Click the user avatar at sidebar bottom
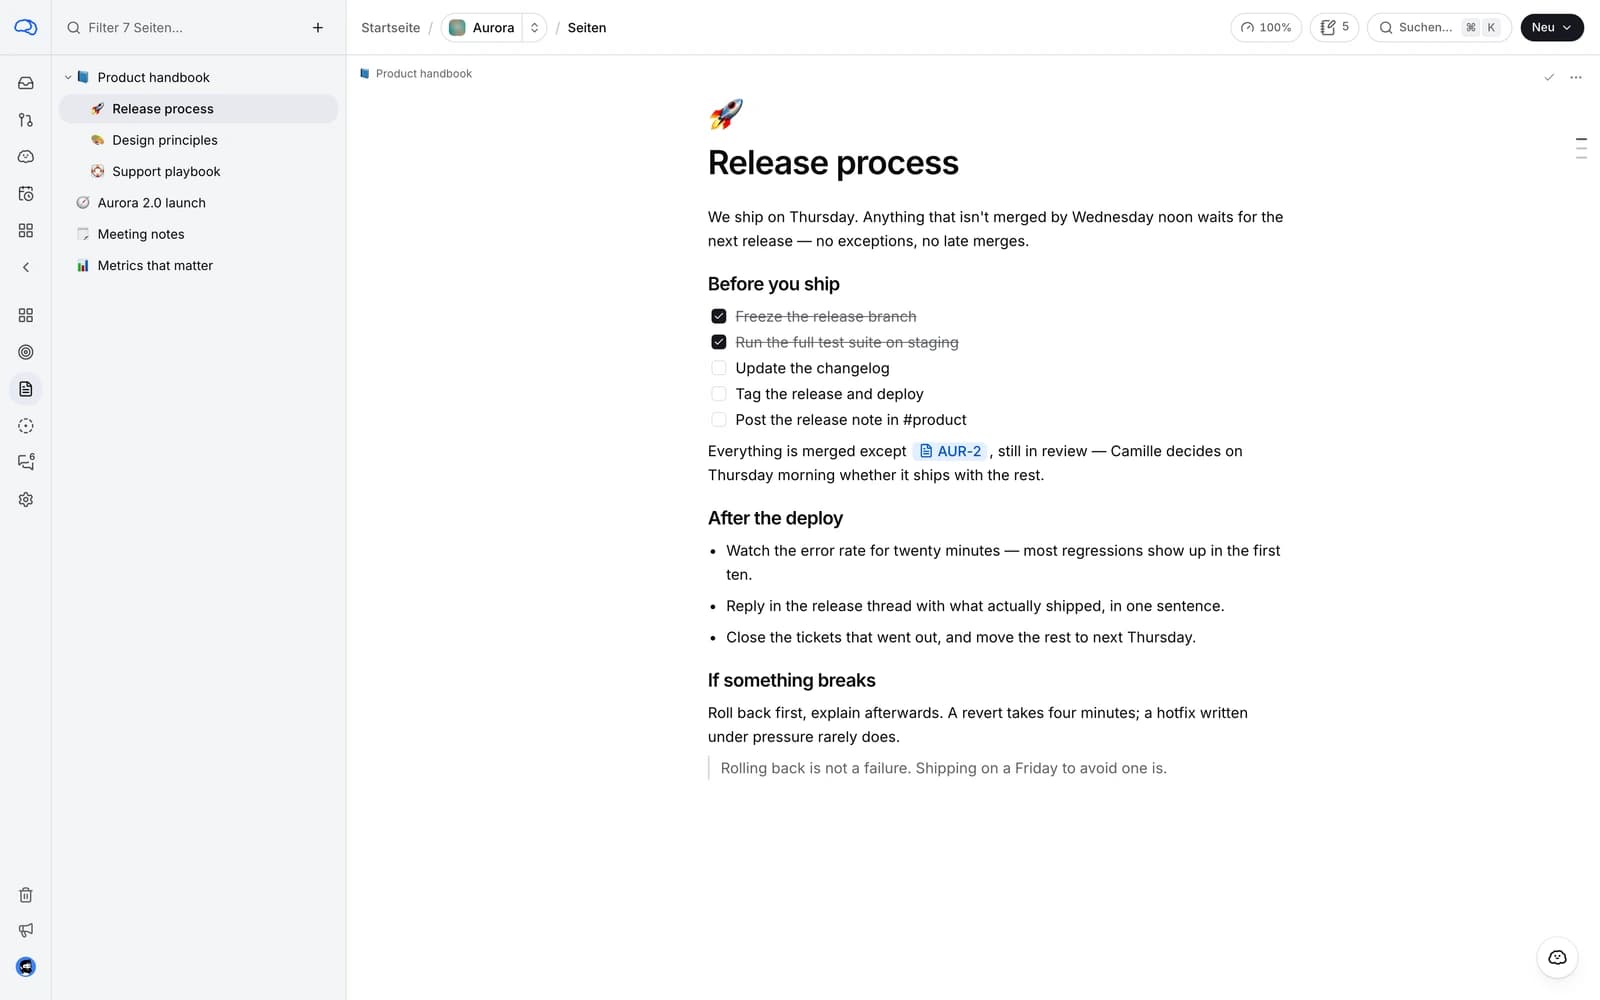This screenshot has width=1600, height=1000. click(x=26, y=967)
